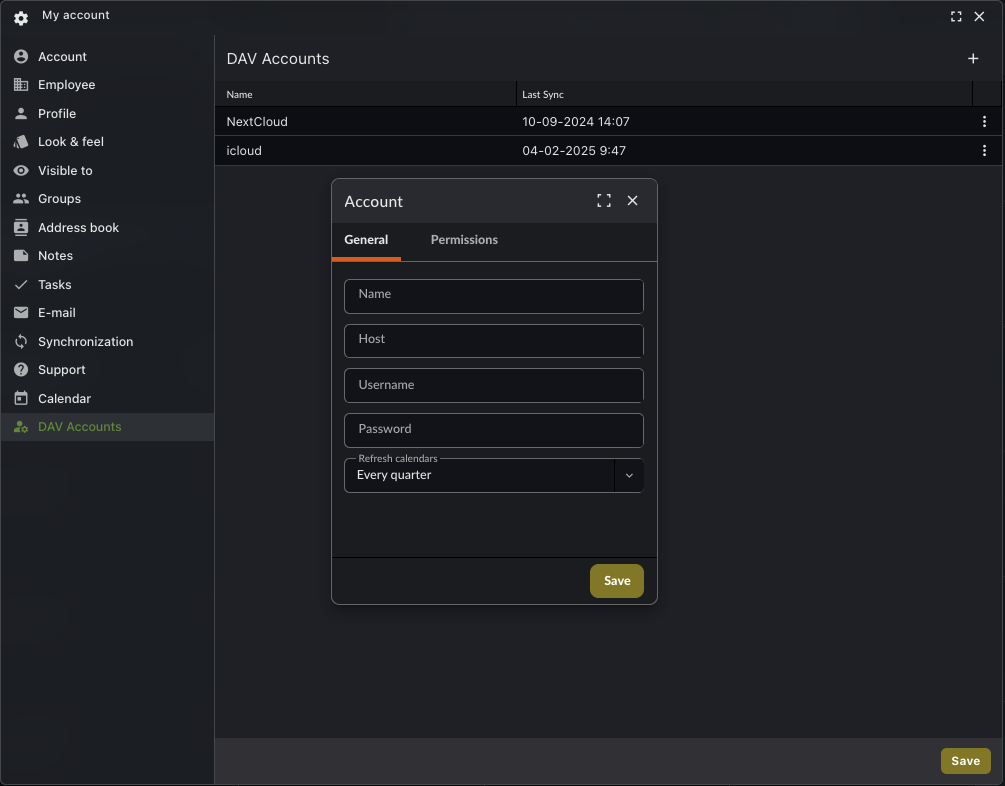Click the Notes icon in sidebar

tap(21, 256)
